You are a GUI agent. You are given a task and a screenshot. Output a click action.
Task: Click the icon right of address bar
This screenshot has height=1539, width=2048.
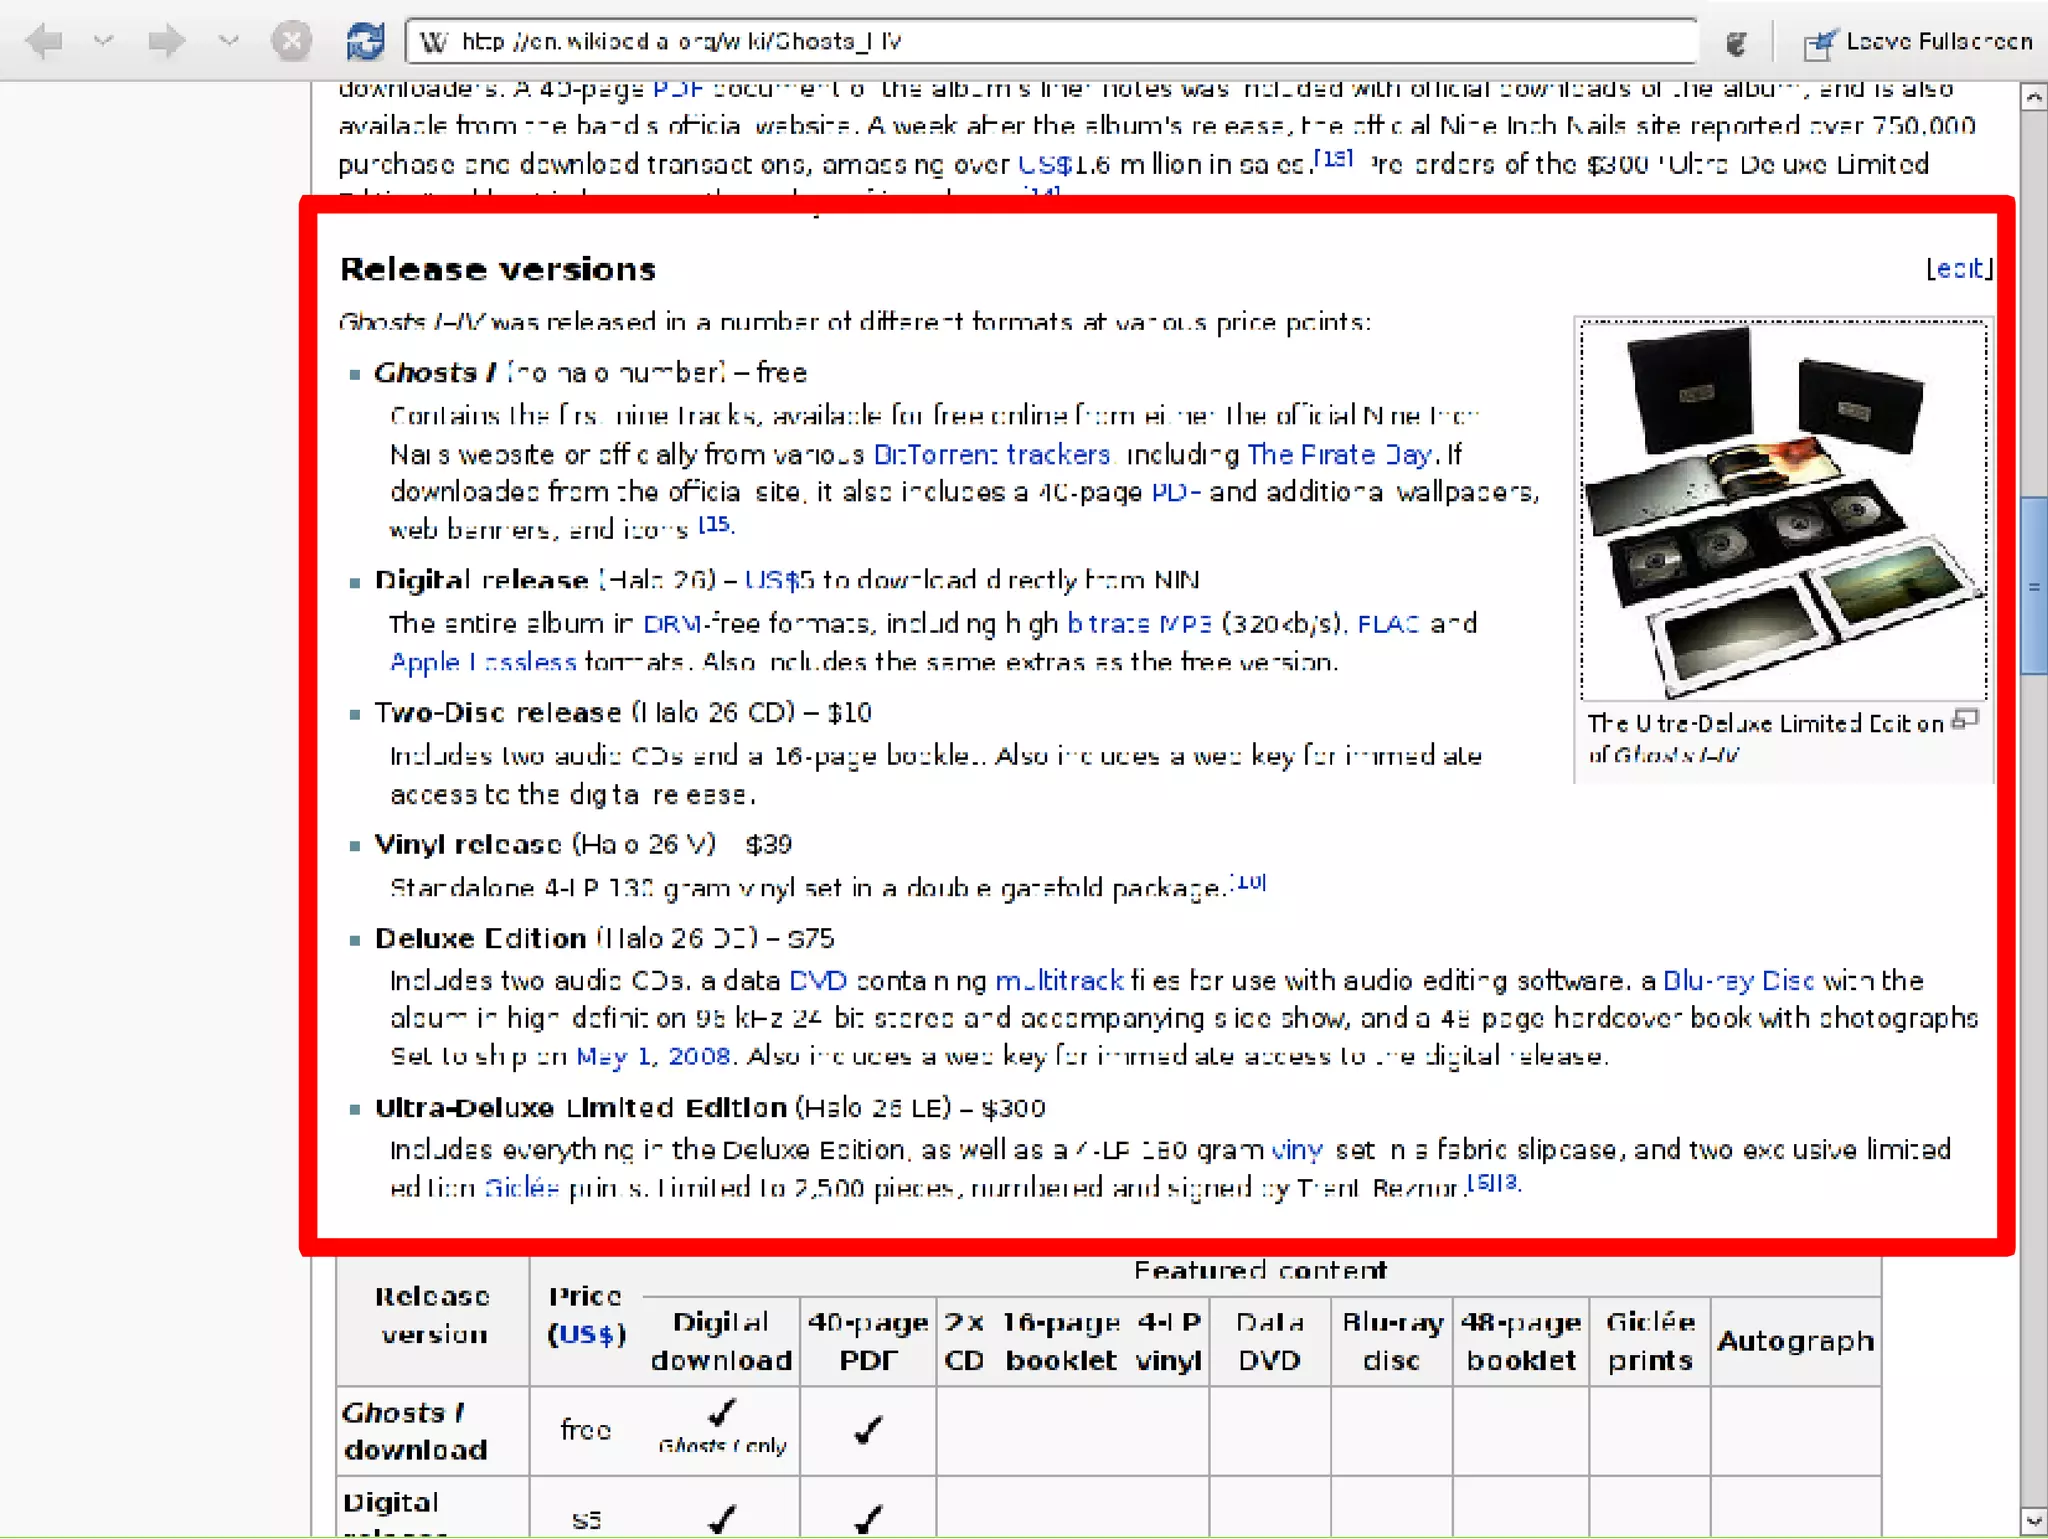pyautogui.click(x=1737, y=42)
